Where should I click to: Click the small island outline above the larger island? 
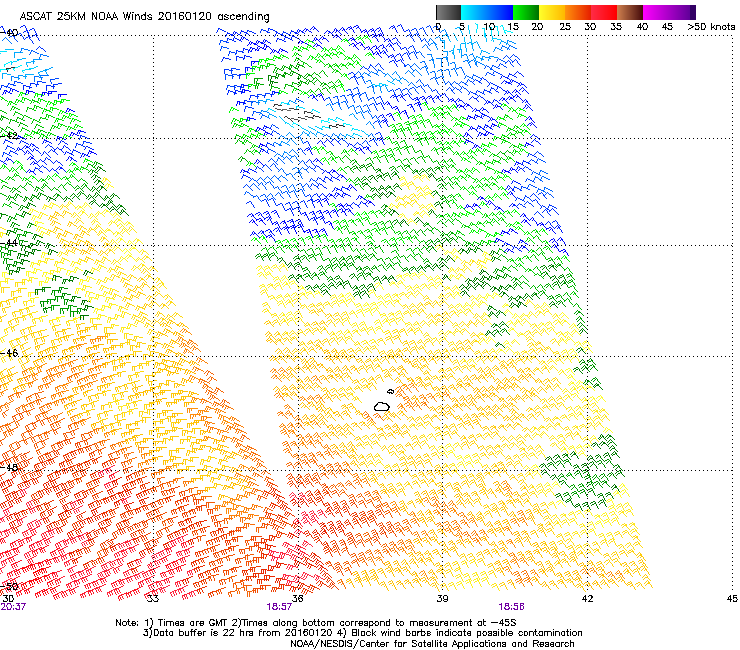pyautogui.click(x=391, y=391)
